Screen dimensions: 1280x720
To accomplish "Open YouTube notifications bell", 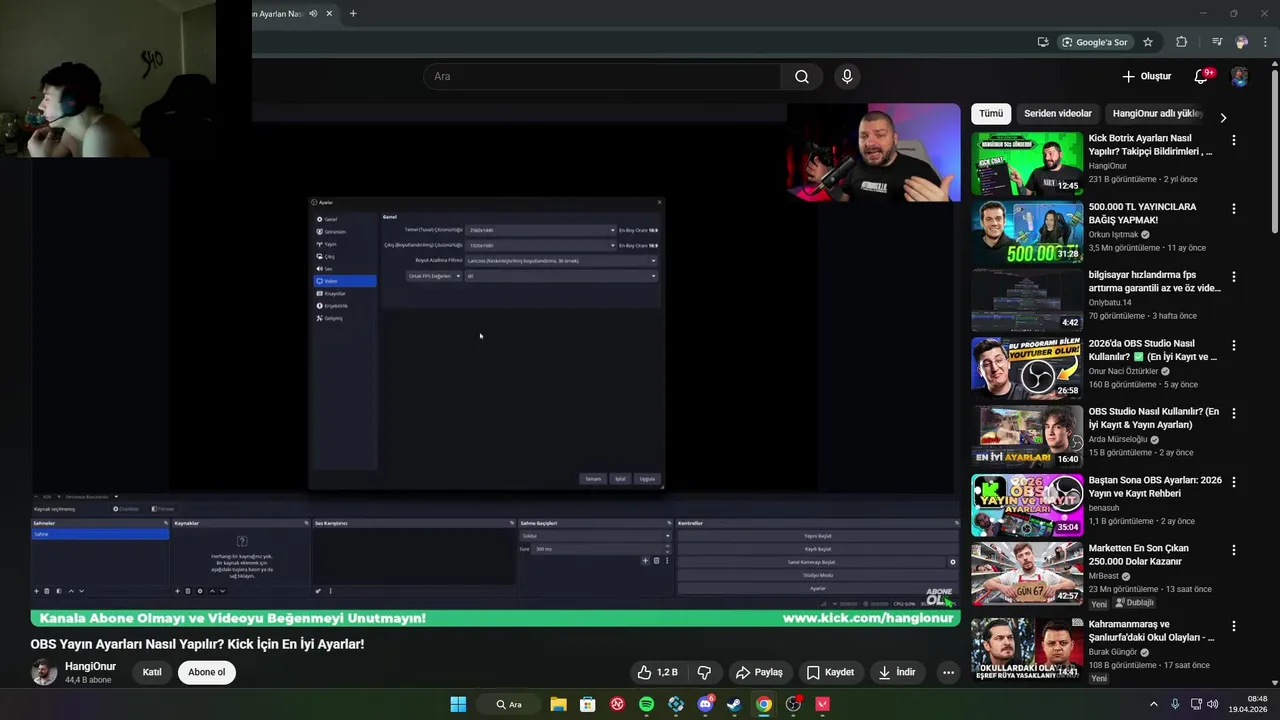I will 1201,76.
